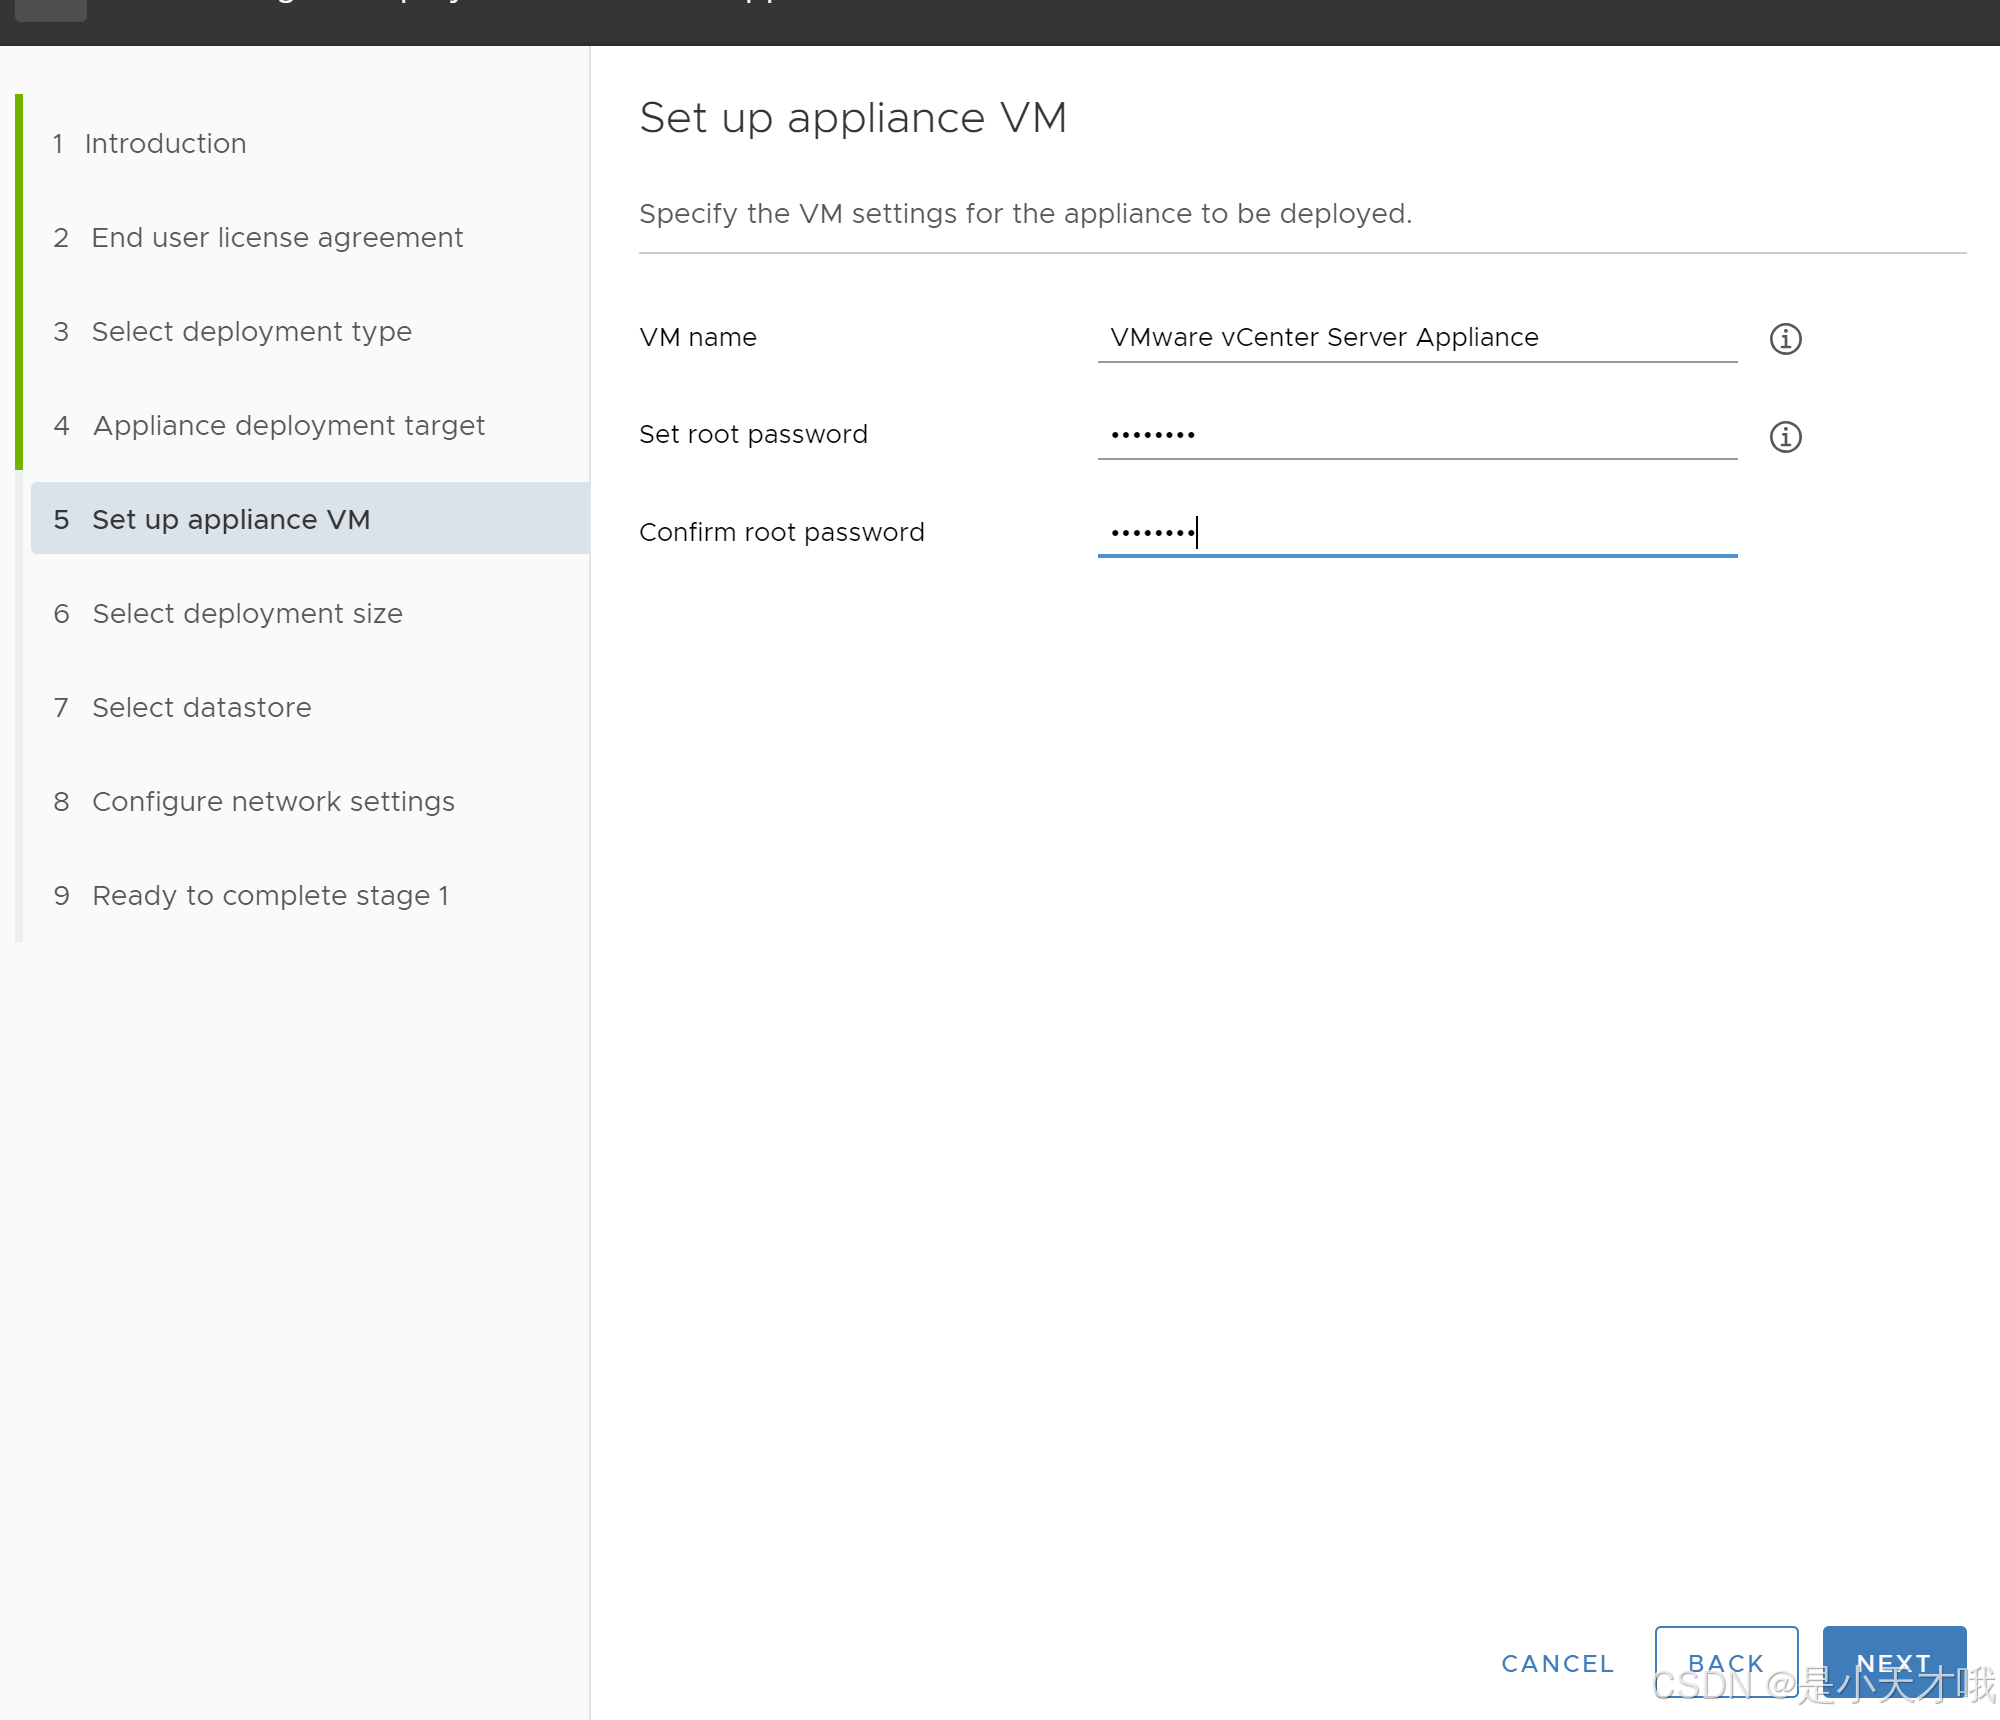
Task: Click the NEXT button
Action: (x=1893, y=1661)
